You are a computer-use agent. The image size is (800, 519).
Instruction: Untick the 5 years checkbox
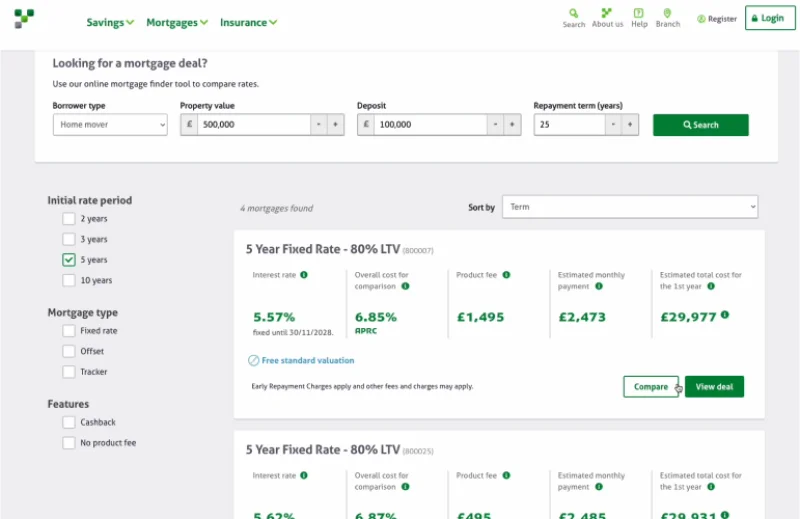pos(69,260)
